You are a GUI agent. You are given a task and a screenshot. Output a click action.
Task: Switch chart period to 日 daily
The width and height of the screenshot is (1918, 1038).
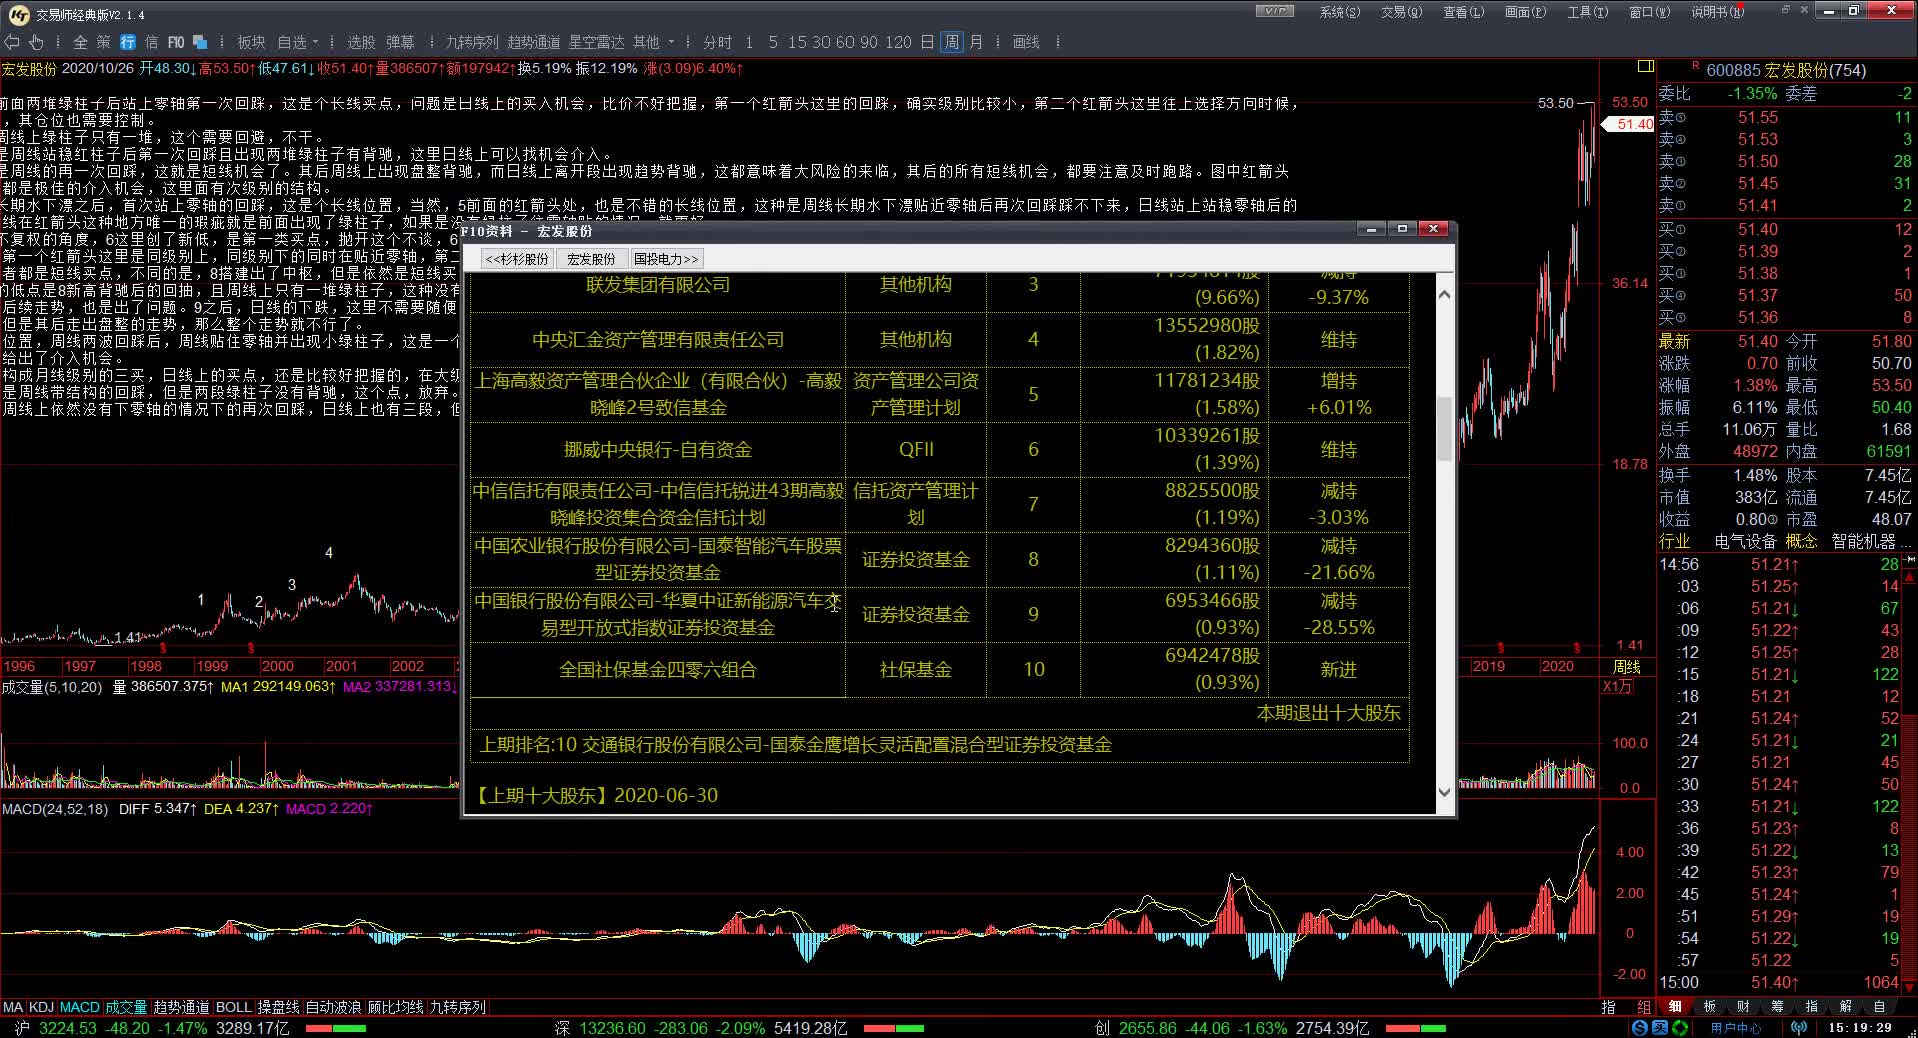click(927, 42)
